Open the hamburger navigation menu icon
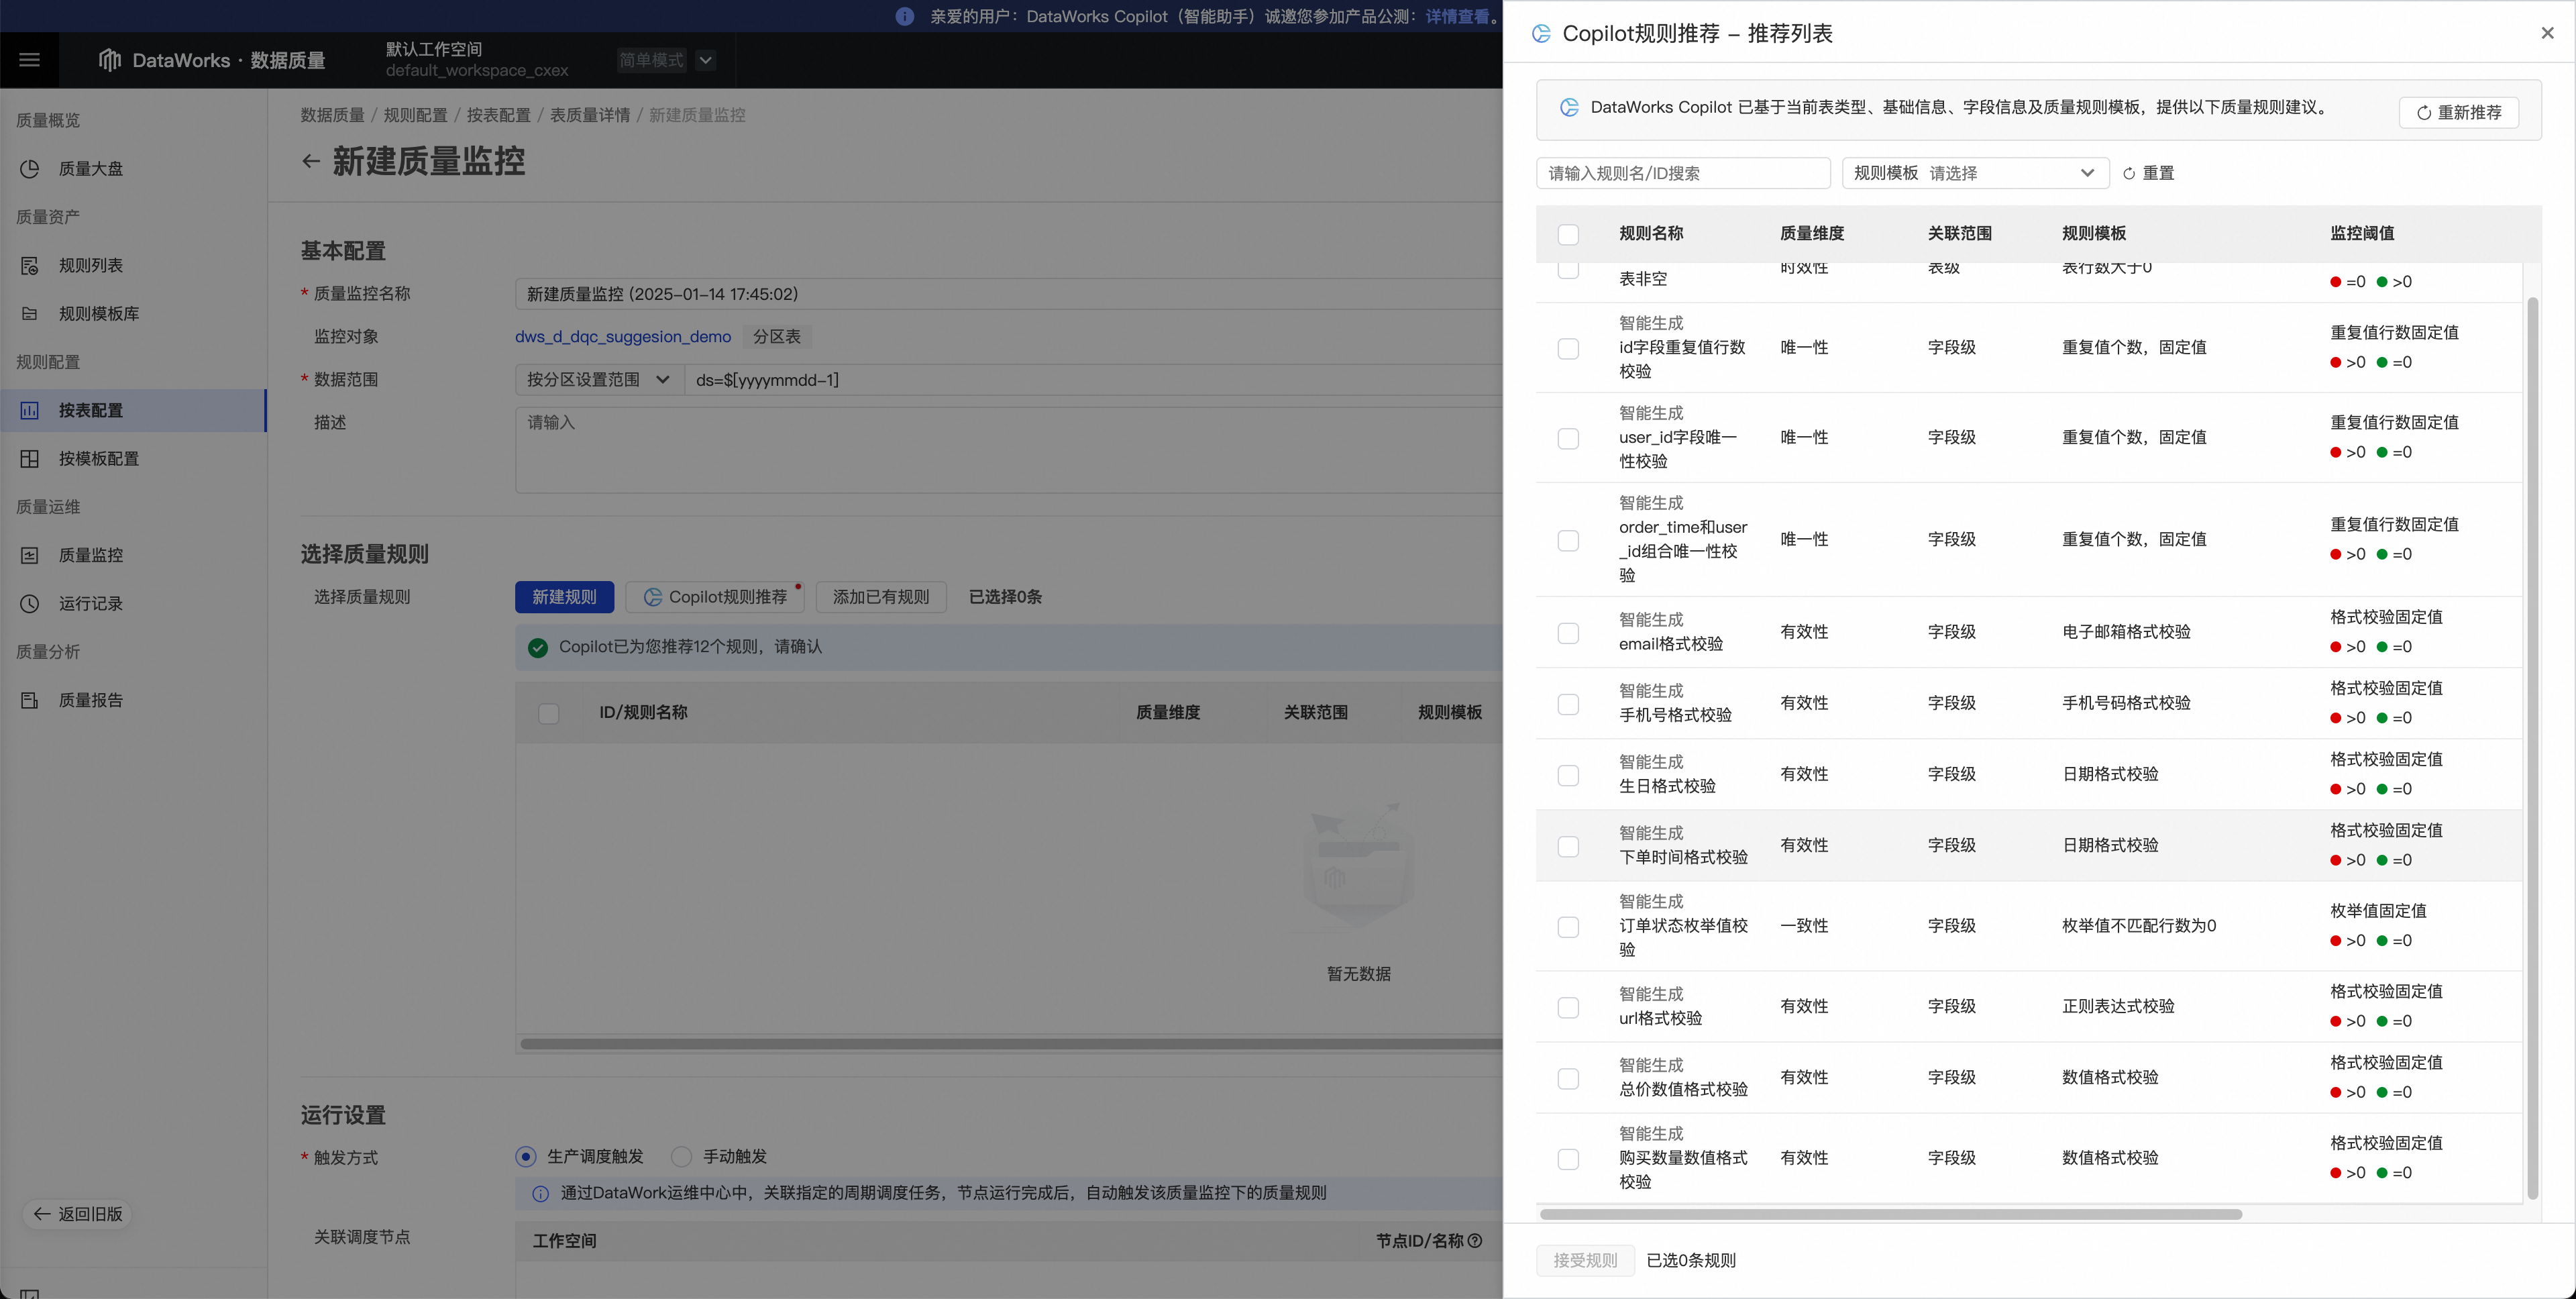 click(x=29, y=60)
